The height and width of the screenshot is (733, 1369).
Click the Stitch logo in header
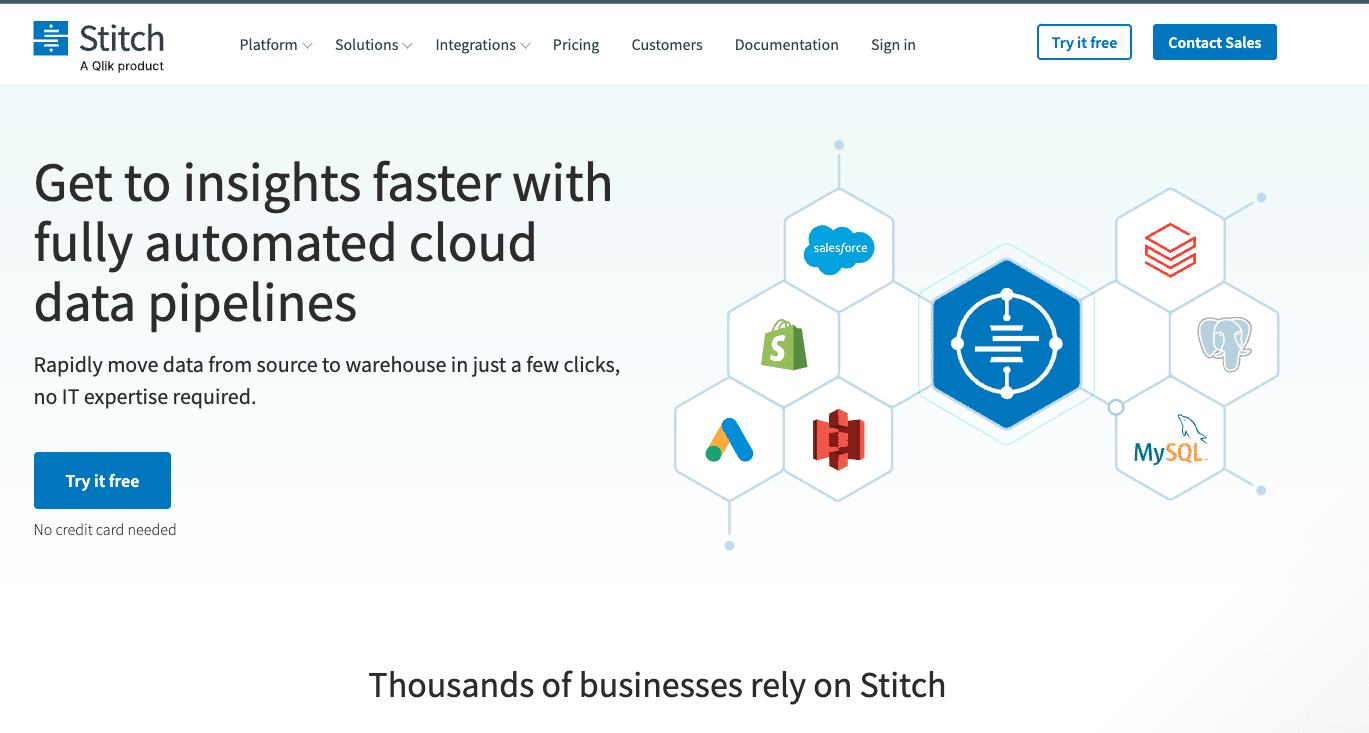(98, 45)
